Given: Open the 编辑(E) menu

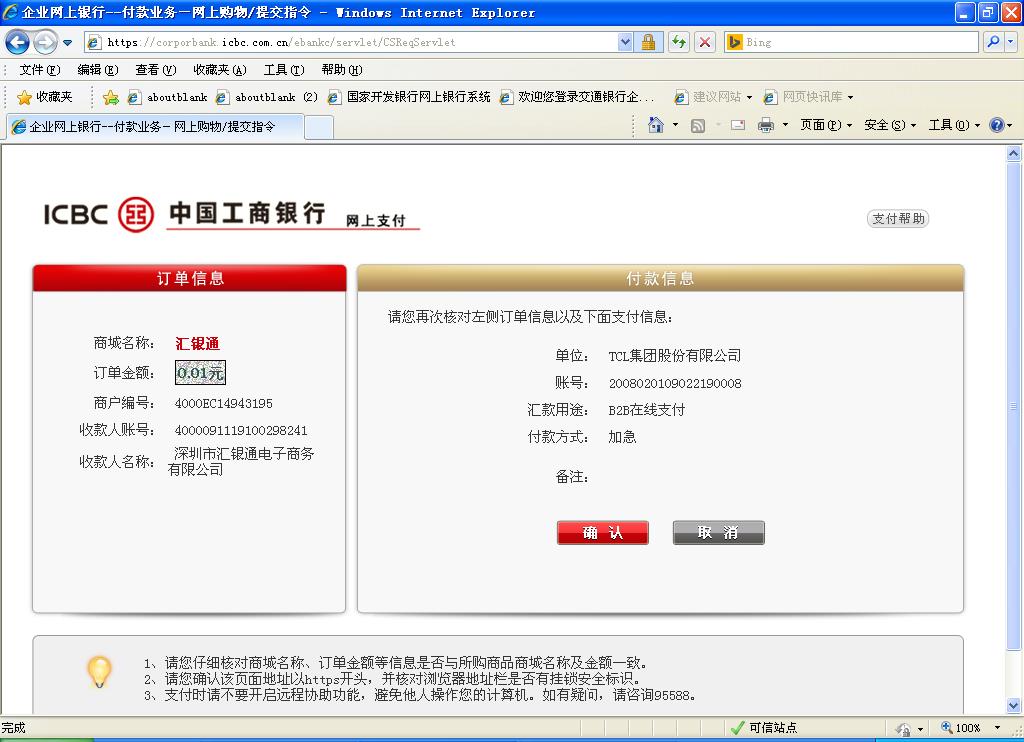Looking at the screenshot, I should [98, 69].
